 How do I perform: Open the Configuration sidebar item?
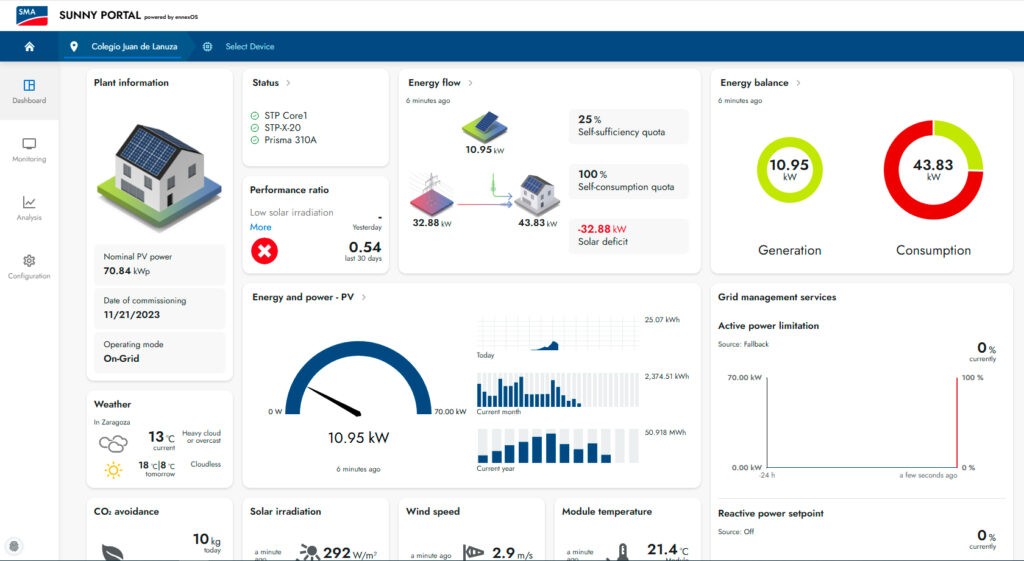click(x=29, y=266)
